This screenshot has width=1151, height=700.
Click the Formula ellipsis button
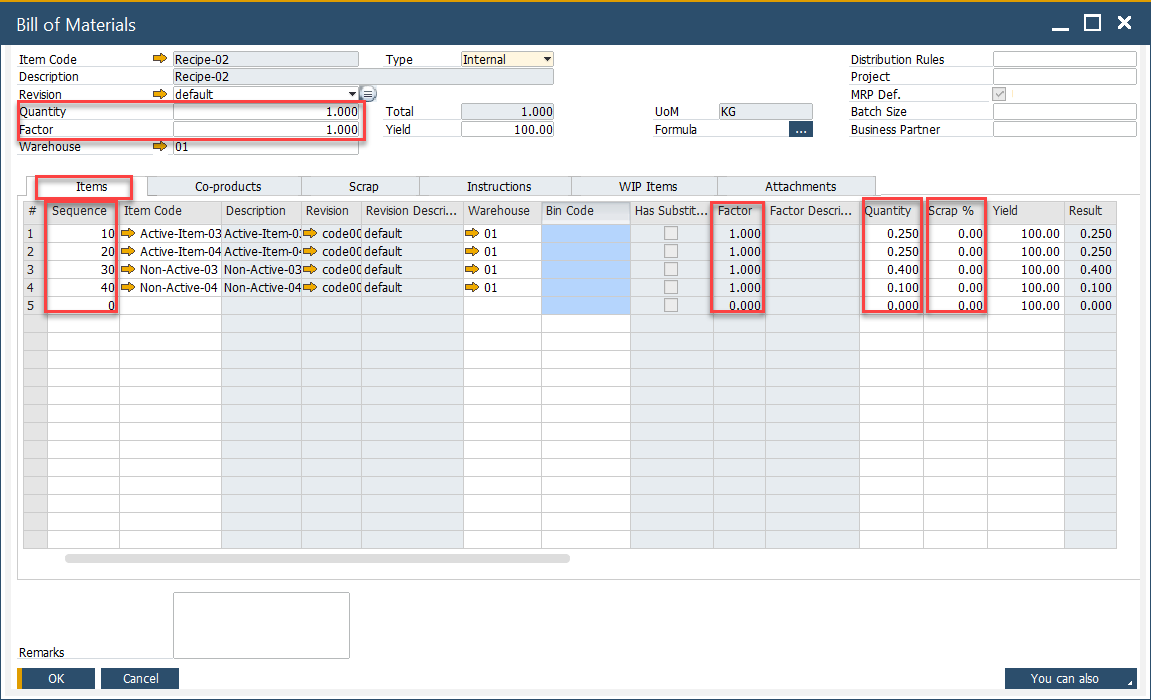click(x=800, y=129)
